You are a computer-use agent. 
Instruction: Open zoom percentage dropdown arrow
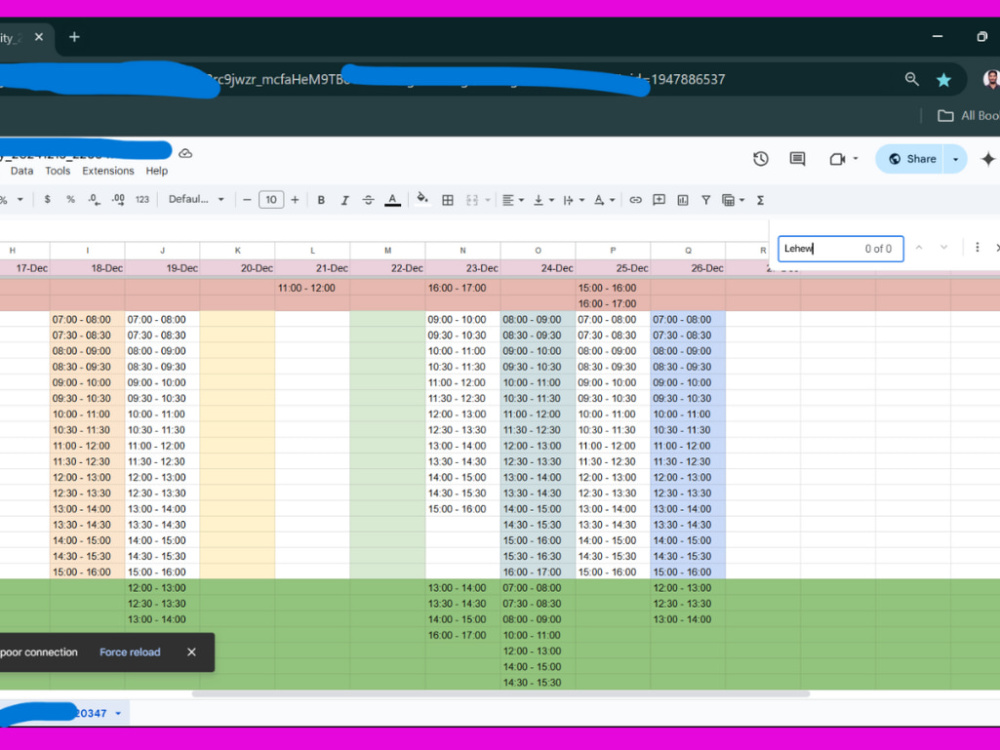20,200
